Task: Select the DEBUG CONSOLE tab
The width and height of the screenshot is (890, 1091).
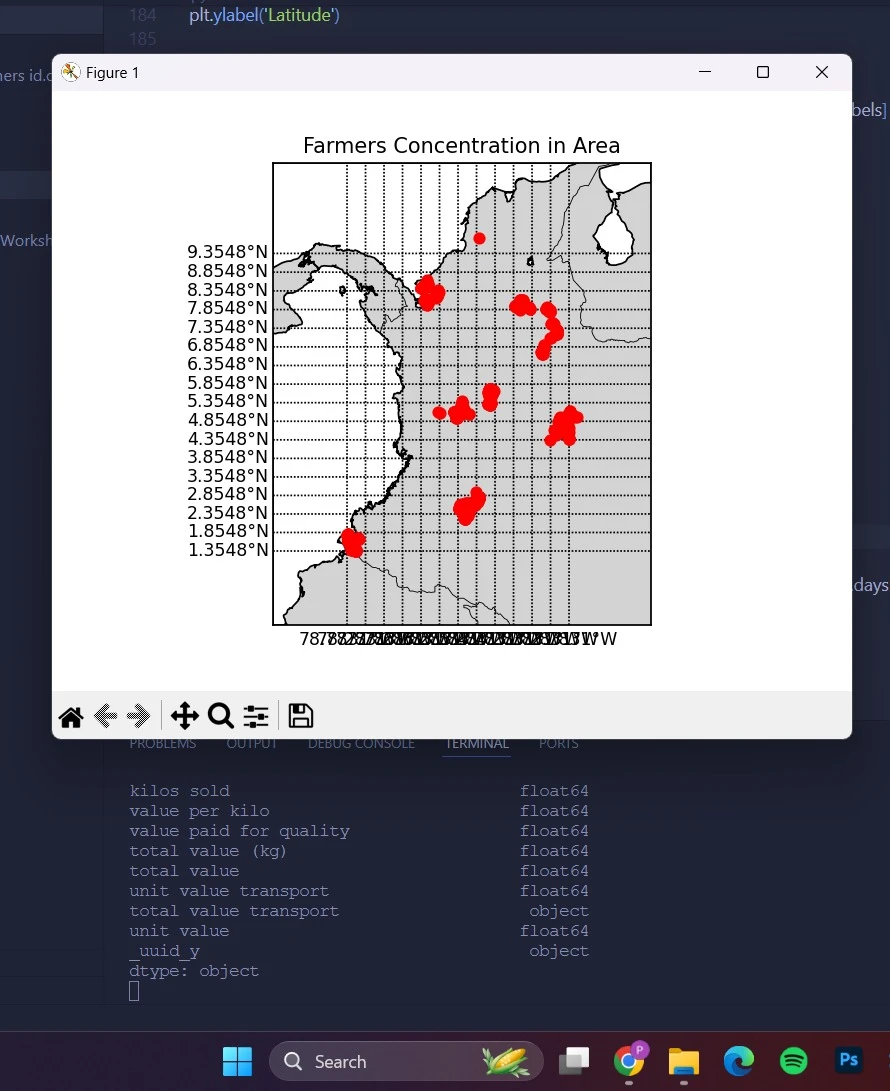Action: [x=361, y=744]
